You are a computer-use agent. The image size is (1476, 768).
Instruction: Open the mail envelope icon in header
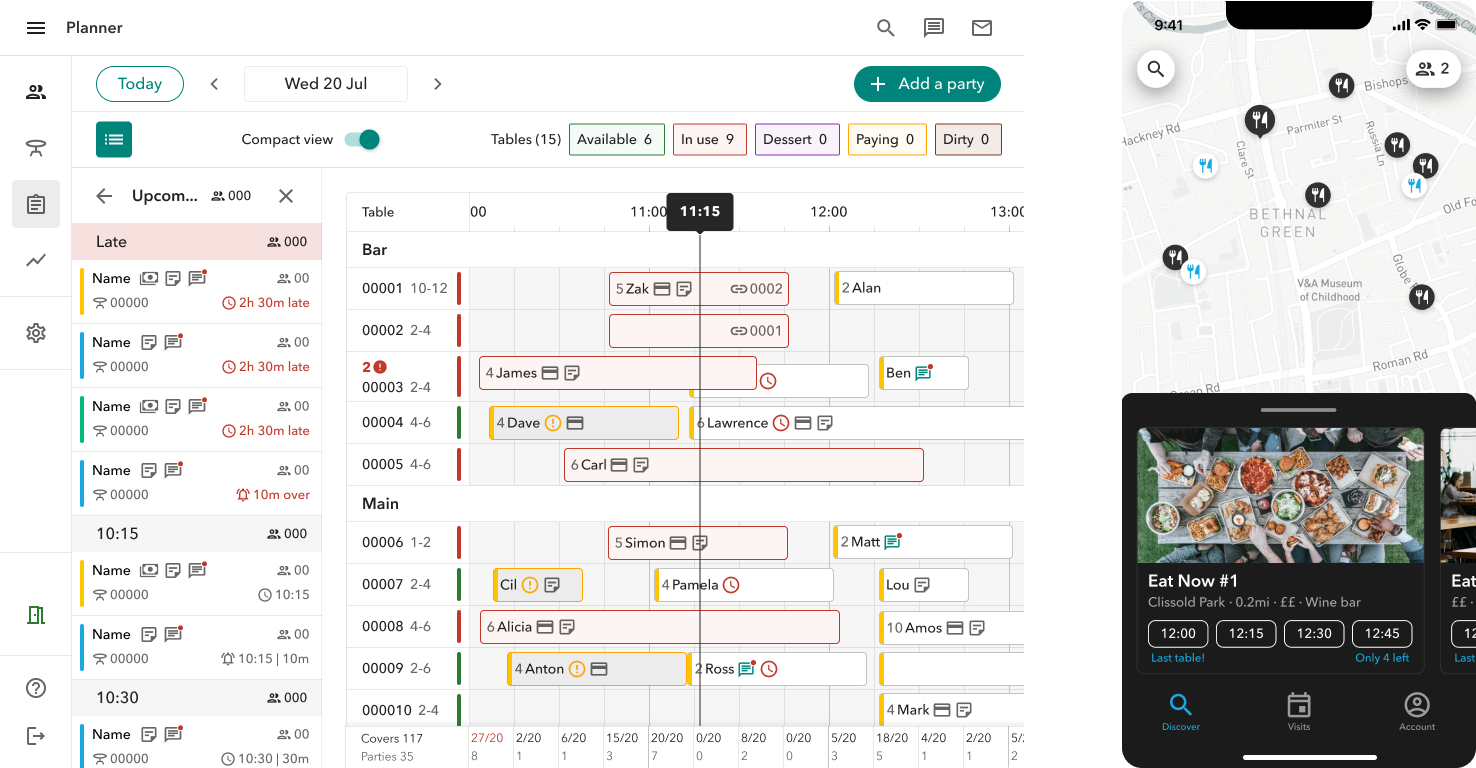(x=982, y=28)
